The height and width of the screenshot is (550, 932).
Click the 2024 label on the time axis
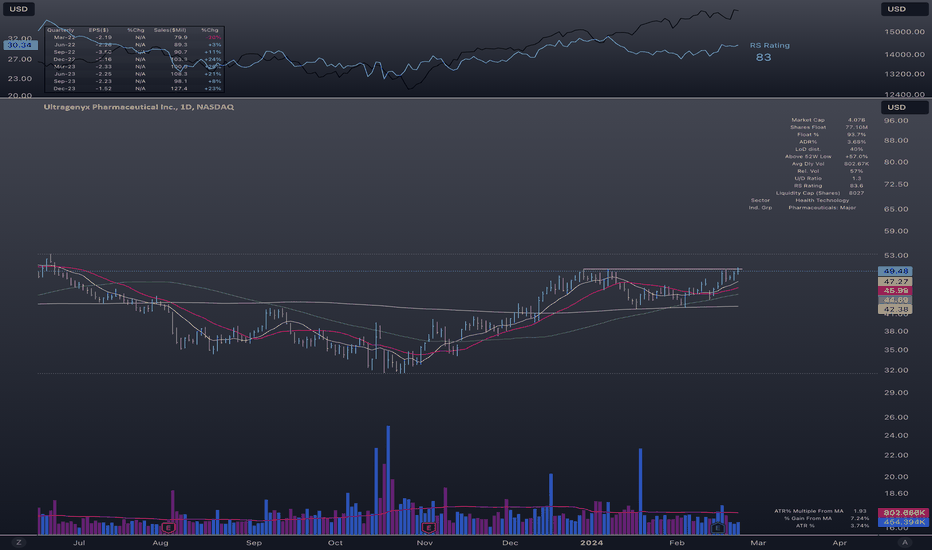tap(591, 542)
